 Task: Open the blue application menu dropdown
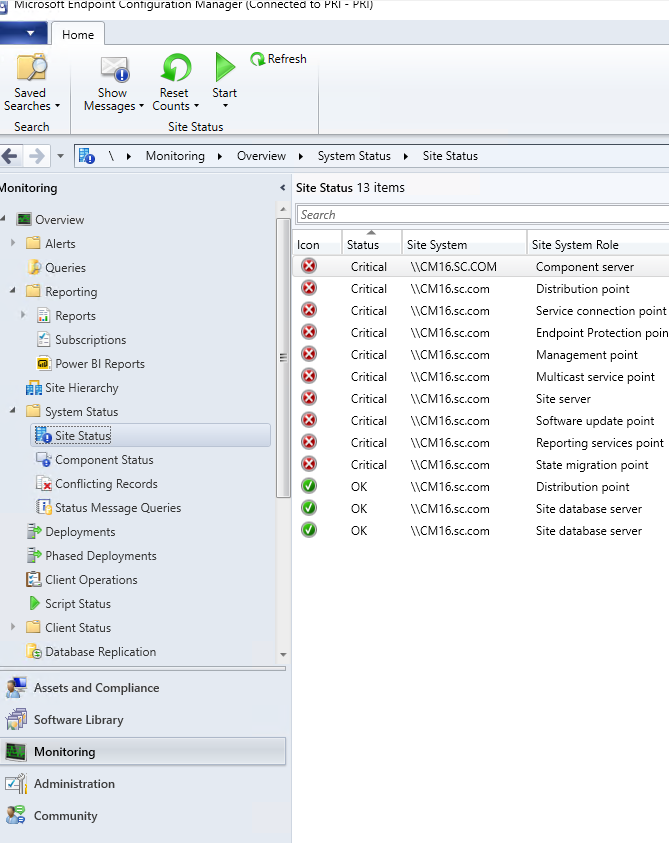tap(24, 33)
